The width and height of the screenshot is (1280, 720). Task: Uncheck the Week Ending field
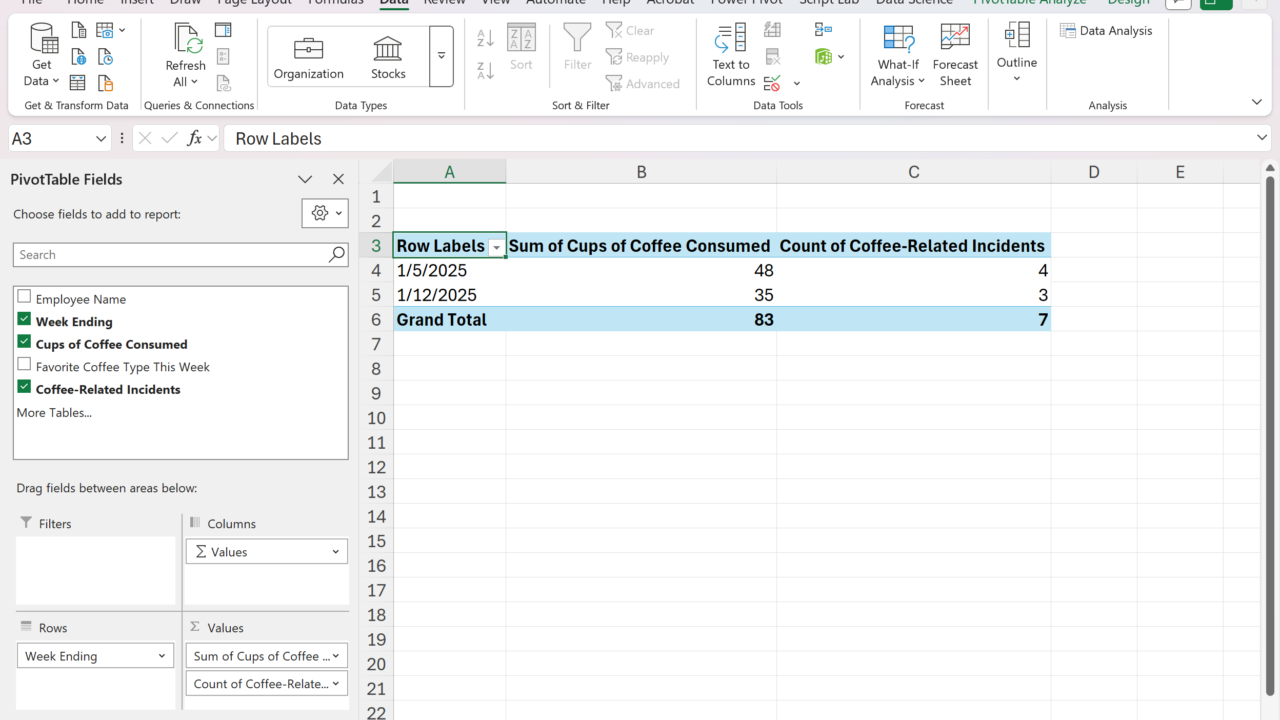point(25,321)
